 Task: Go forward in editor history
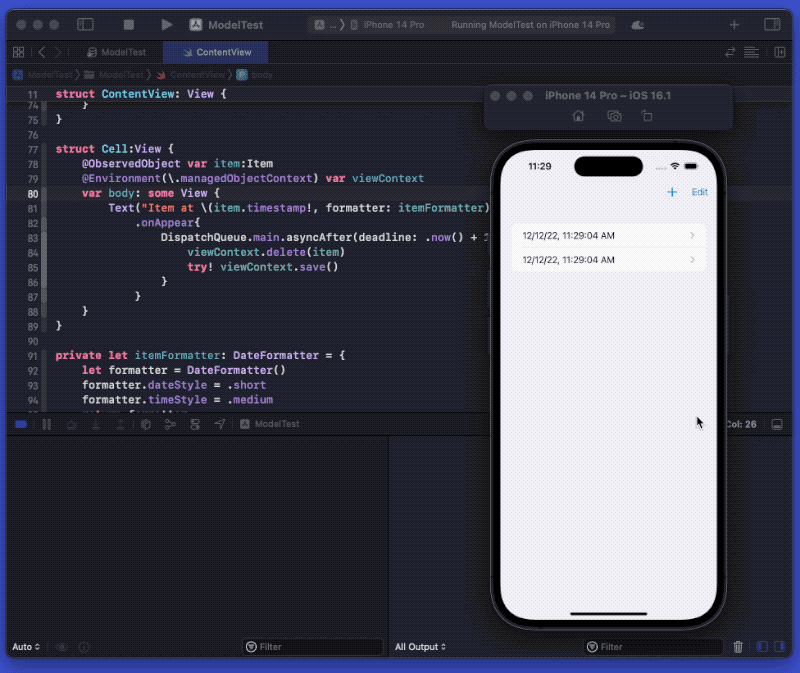pos(58,52)
